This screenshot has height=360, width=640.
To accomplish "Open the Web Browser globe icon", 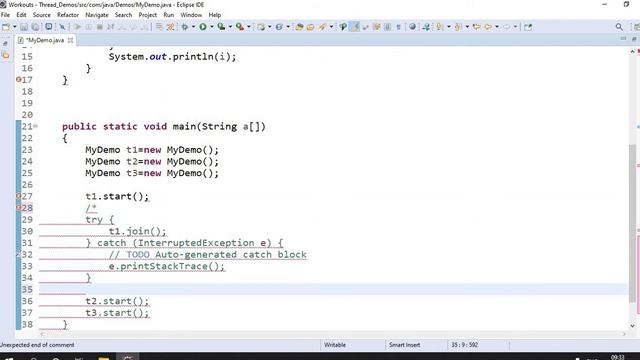I will pyautogui.click(x=413, y=27).
